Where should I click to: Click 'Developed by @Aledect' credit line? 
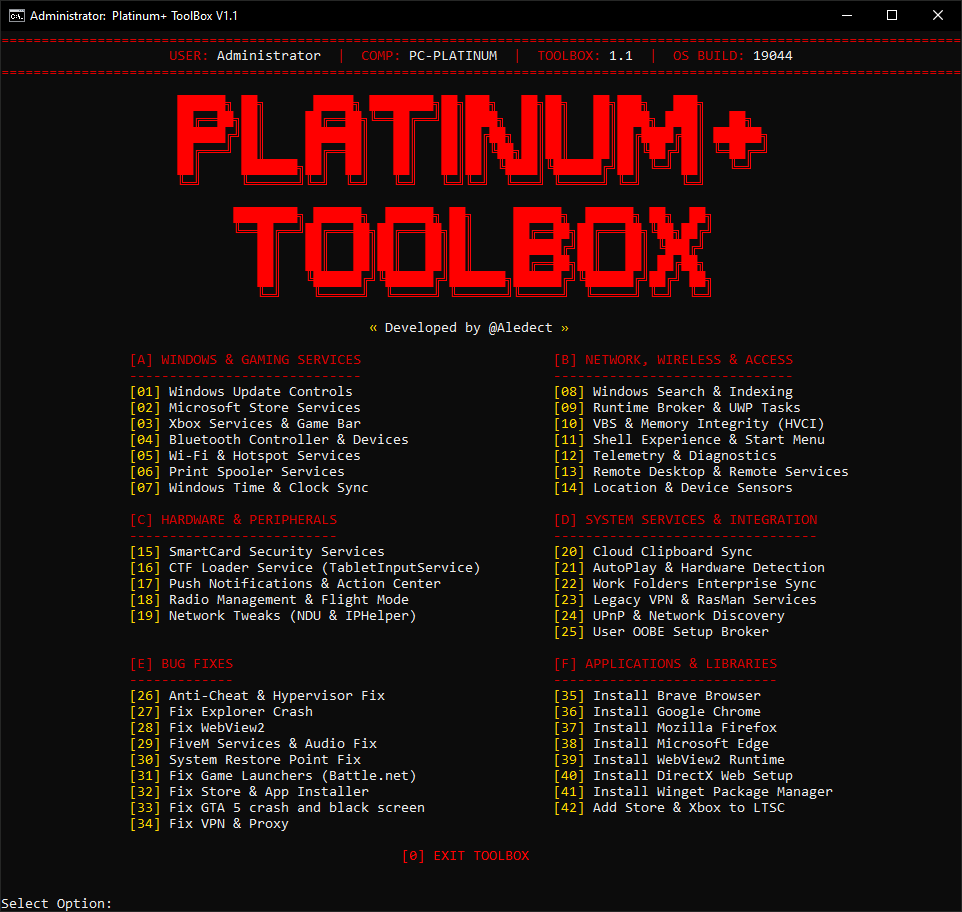click(469, 328)
